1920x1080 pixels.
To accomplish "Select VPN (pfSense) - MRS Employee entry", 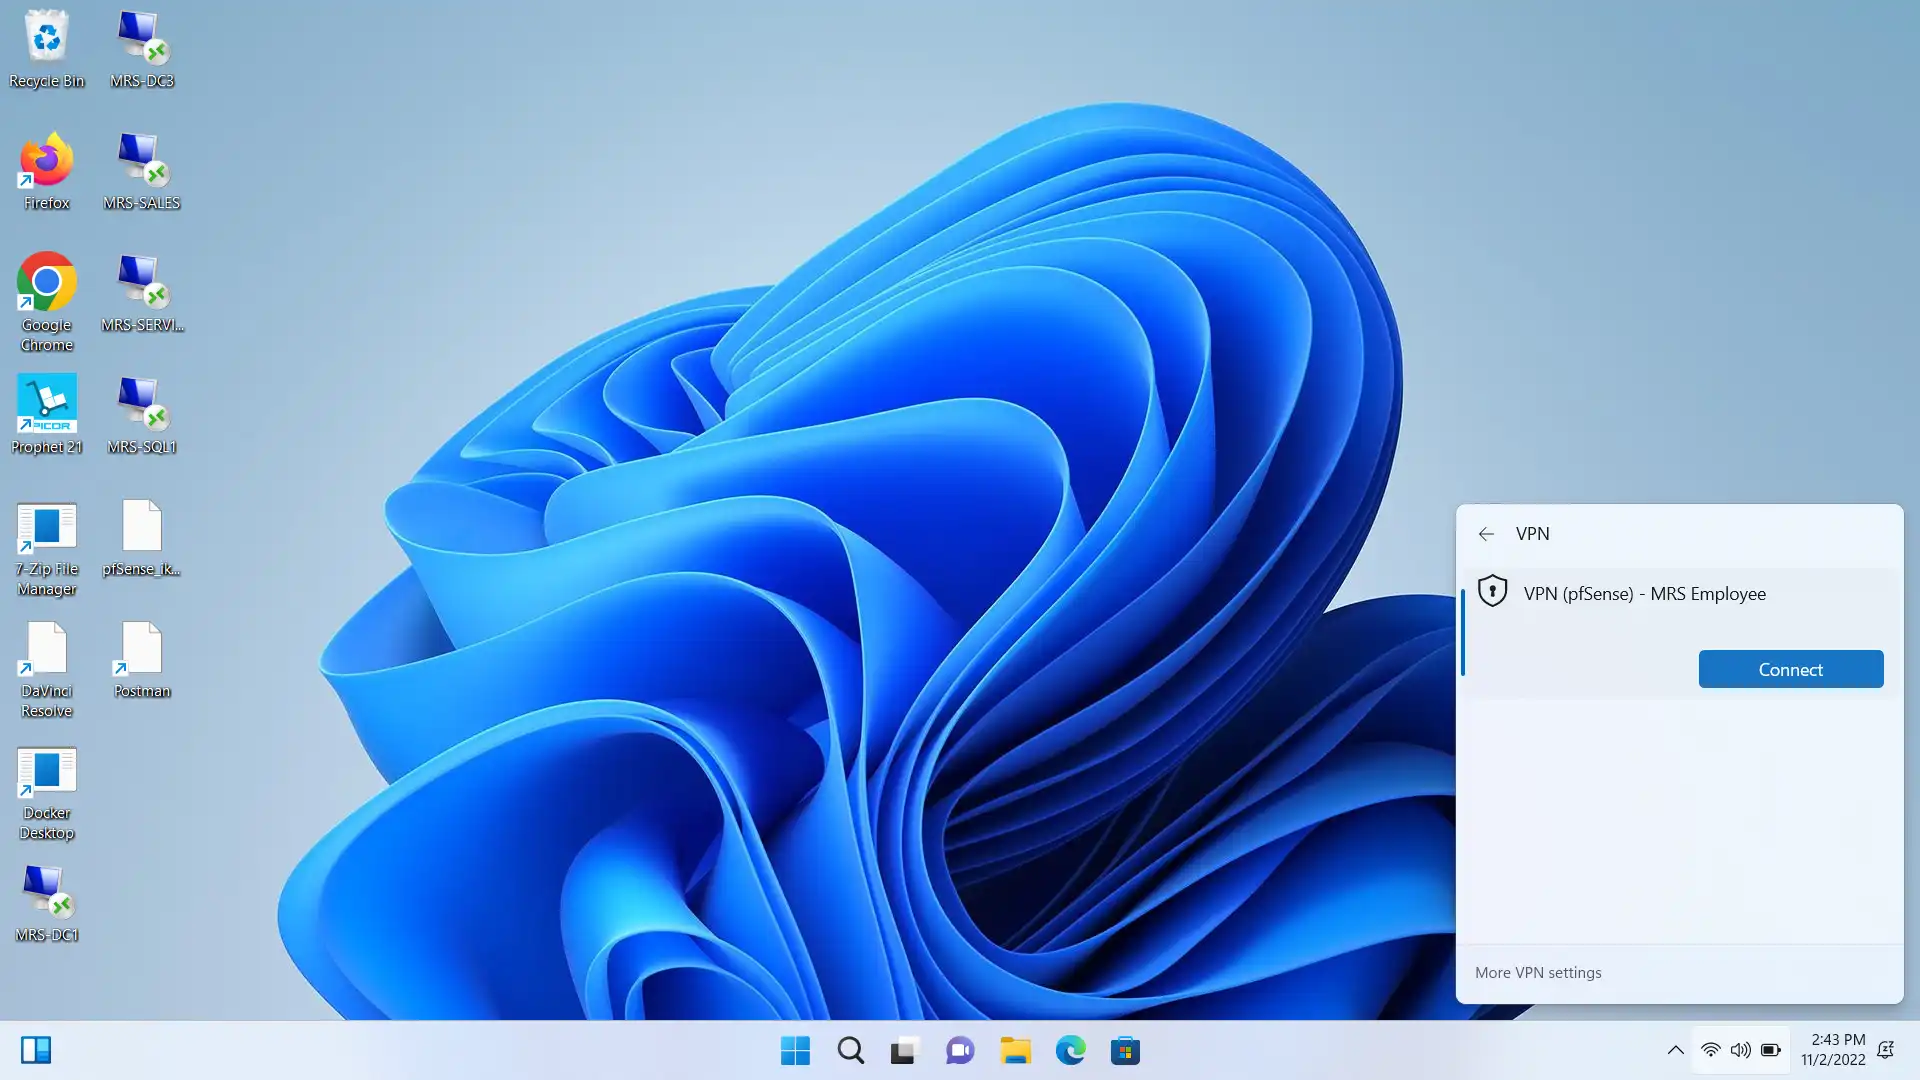I will (x=1644, y=594).
